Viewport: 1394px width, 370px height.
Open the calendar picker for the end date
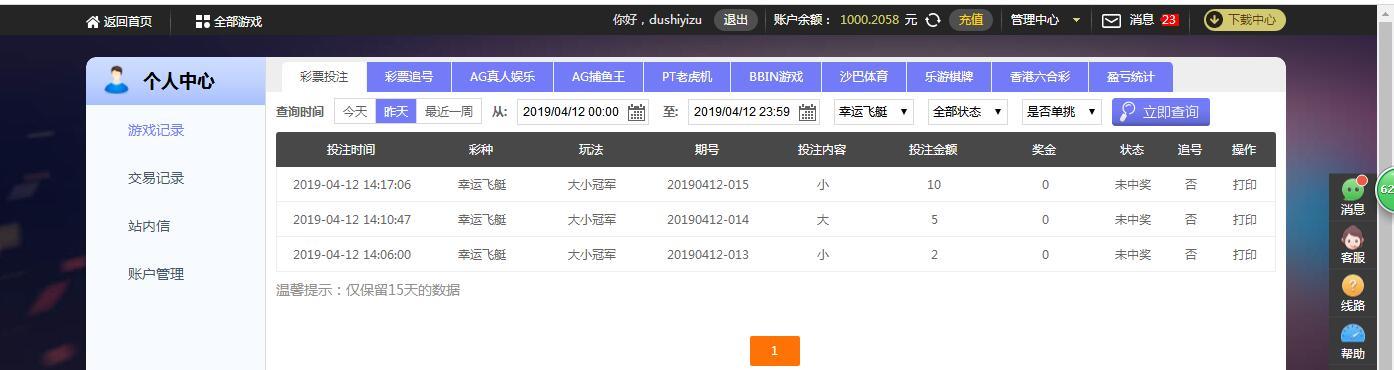808,112
